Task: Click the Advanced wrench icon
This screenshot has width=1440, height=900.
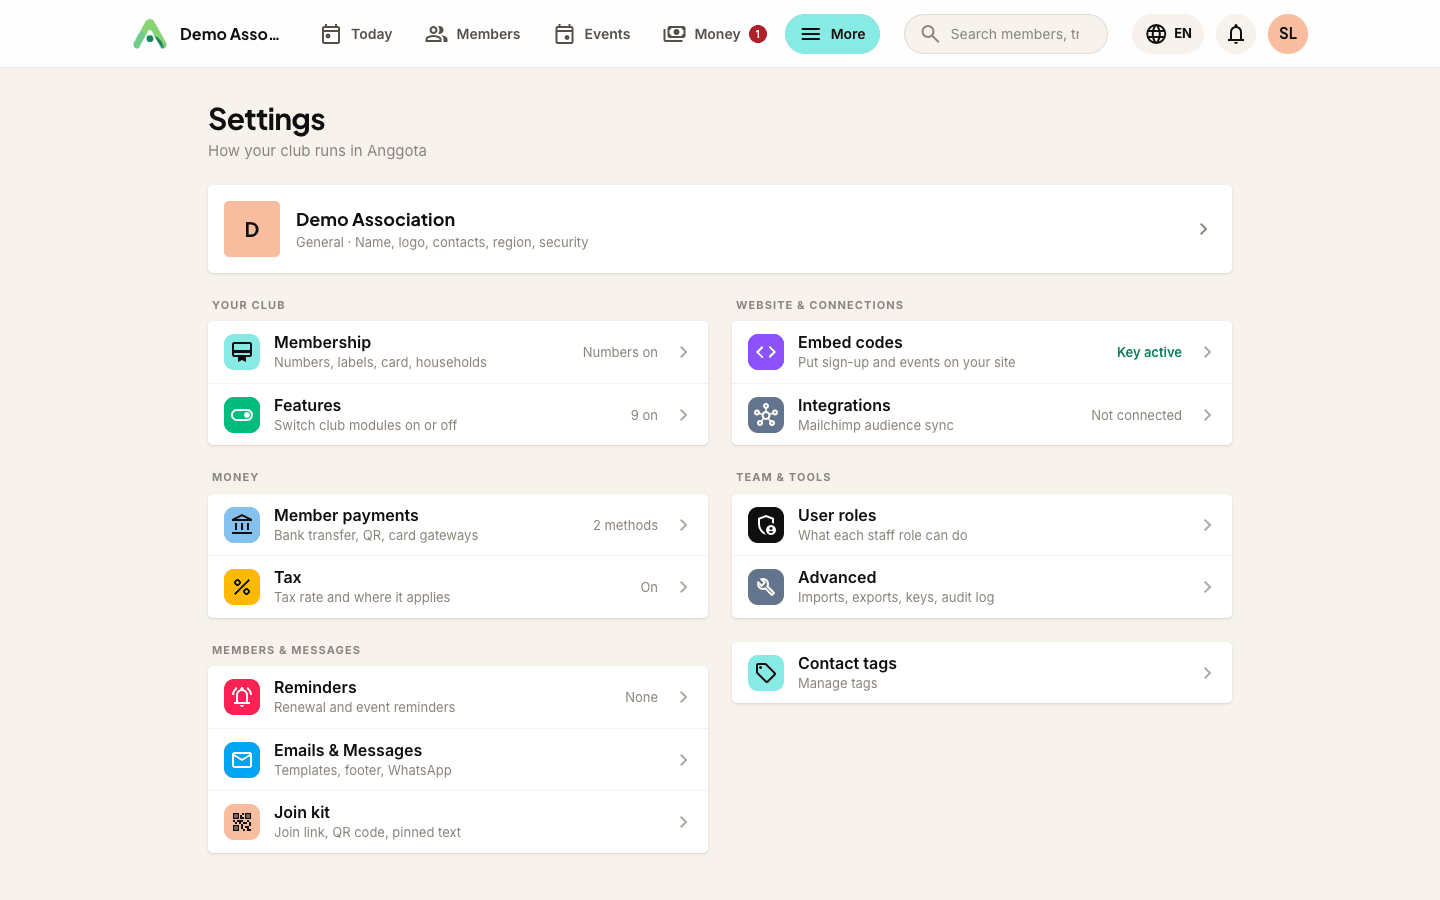Action: point(766,587)
